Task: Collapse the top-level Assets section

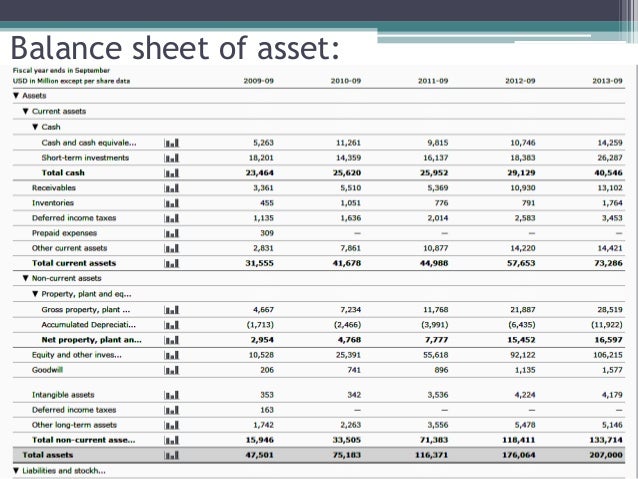Action: click(16, 95)
